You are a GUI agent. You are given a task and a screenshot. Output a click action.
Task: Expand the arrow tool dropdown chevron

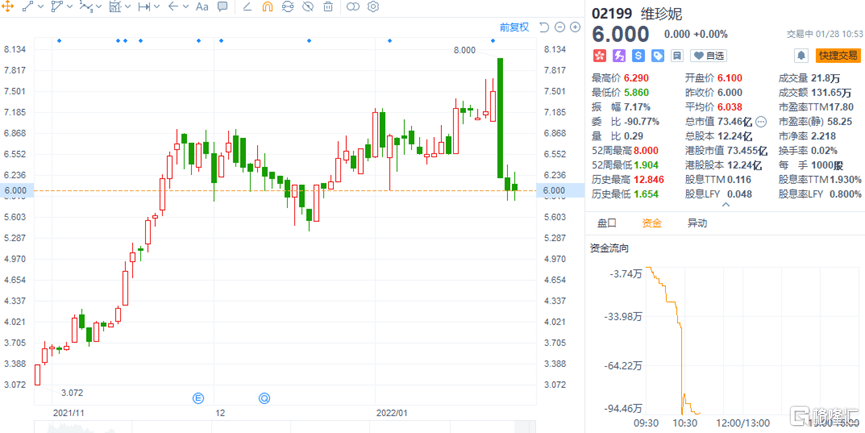pyautogui.click(x=187, y=7)
